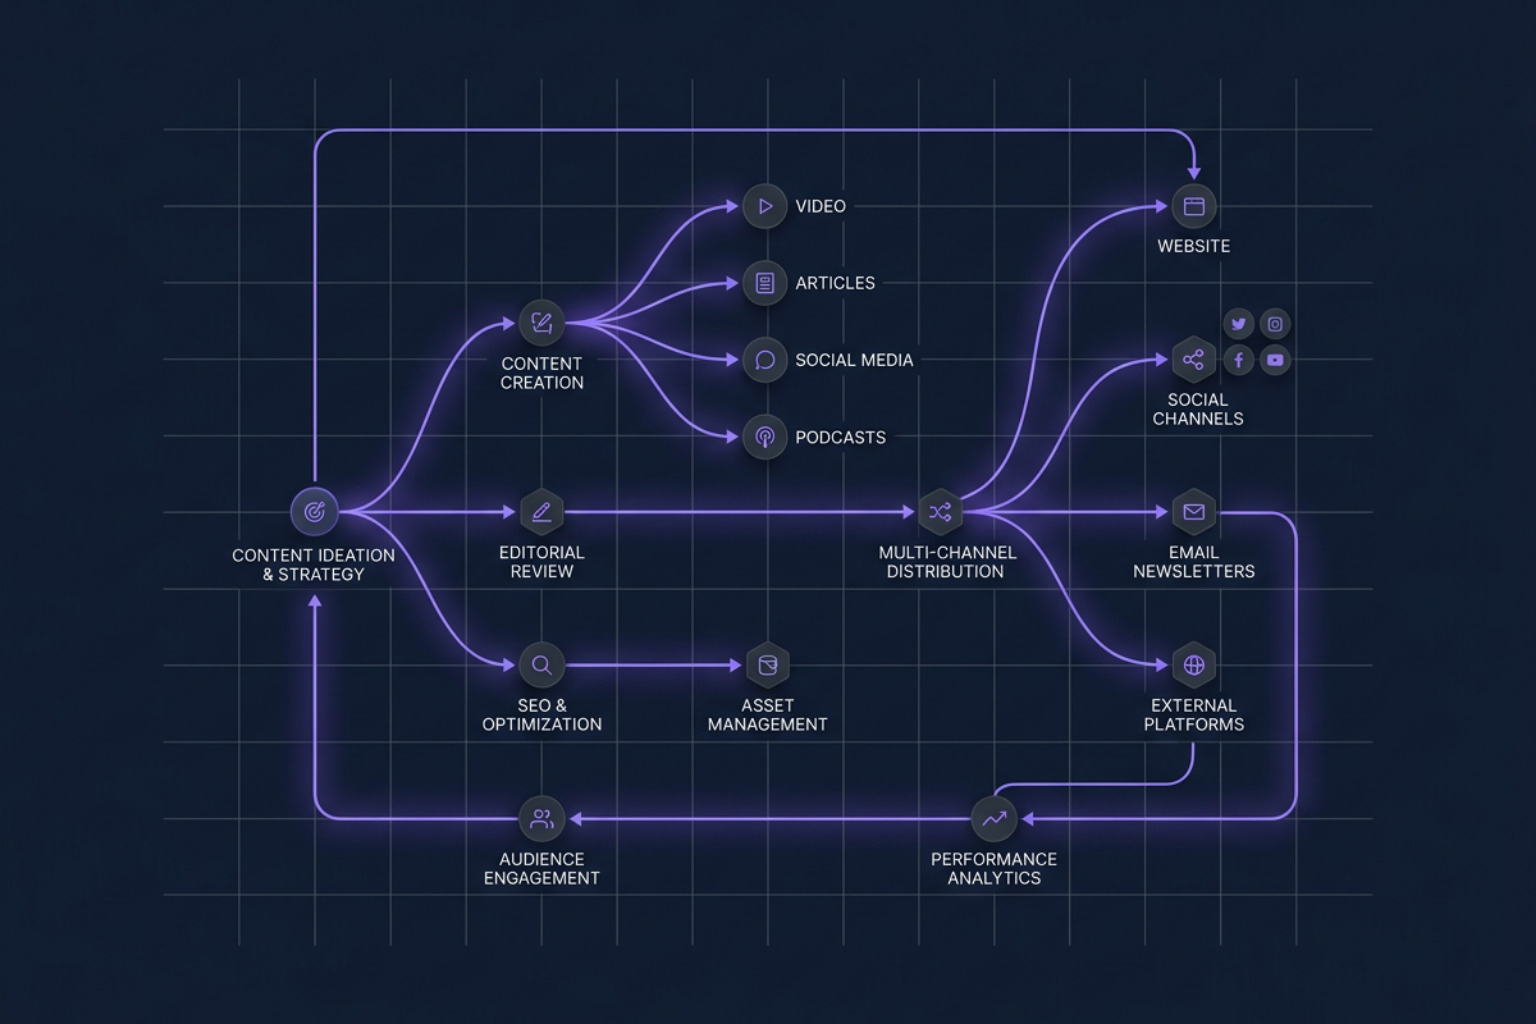Image resolution: width=1536 pixels, height=1024 pixels.
Task: Click the MULTI-CHANNEL DISTRIBUTION text label
Action: click(x=947, y=562)
